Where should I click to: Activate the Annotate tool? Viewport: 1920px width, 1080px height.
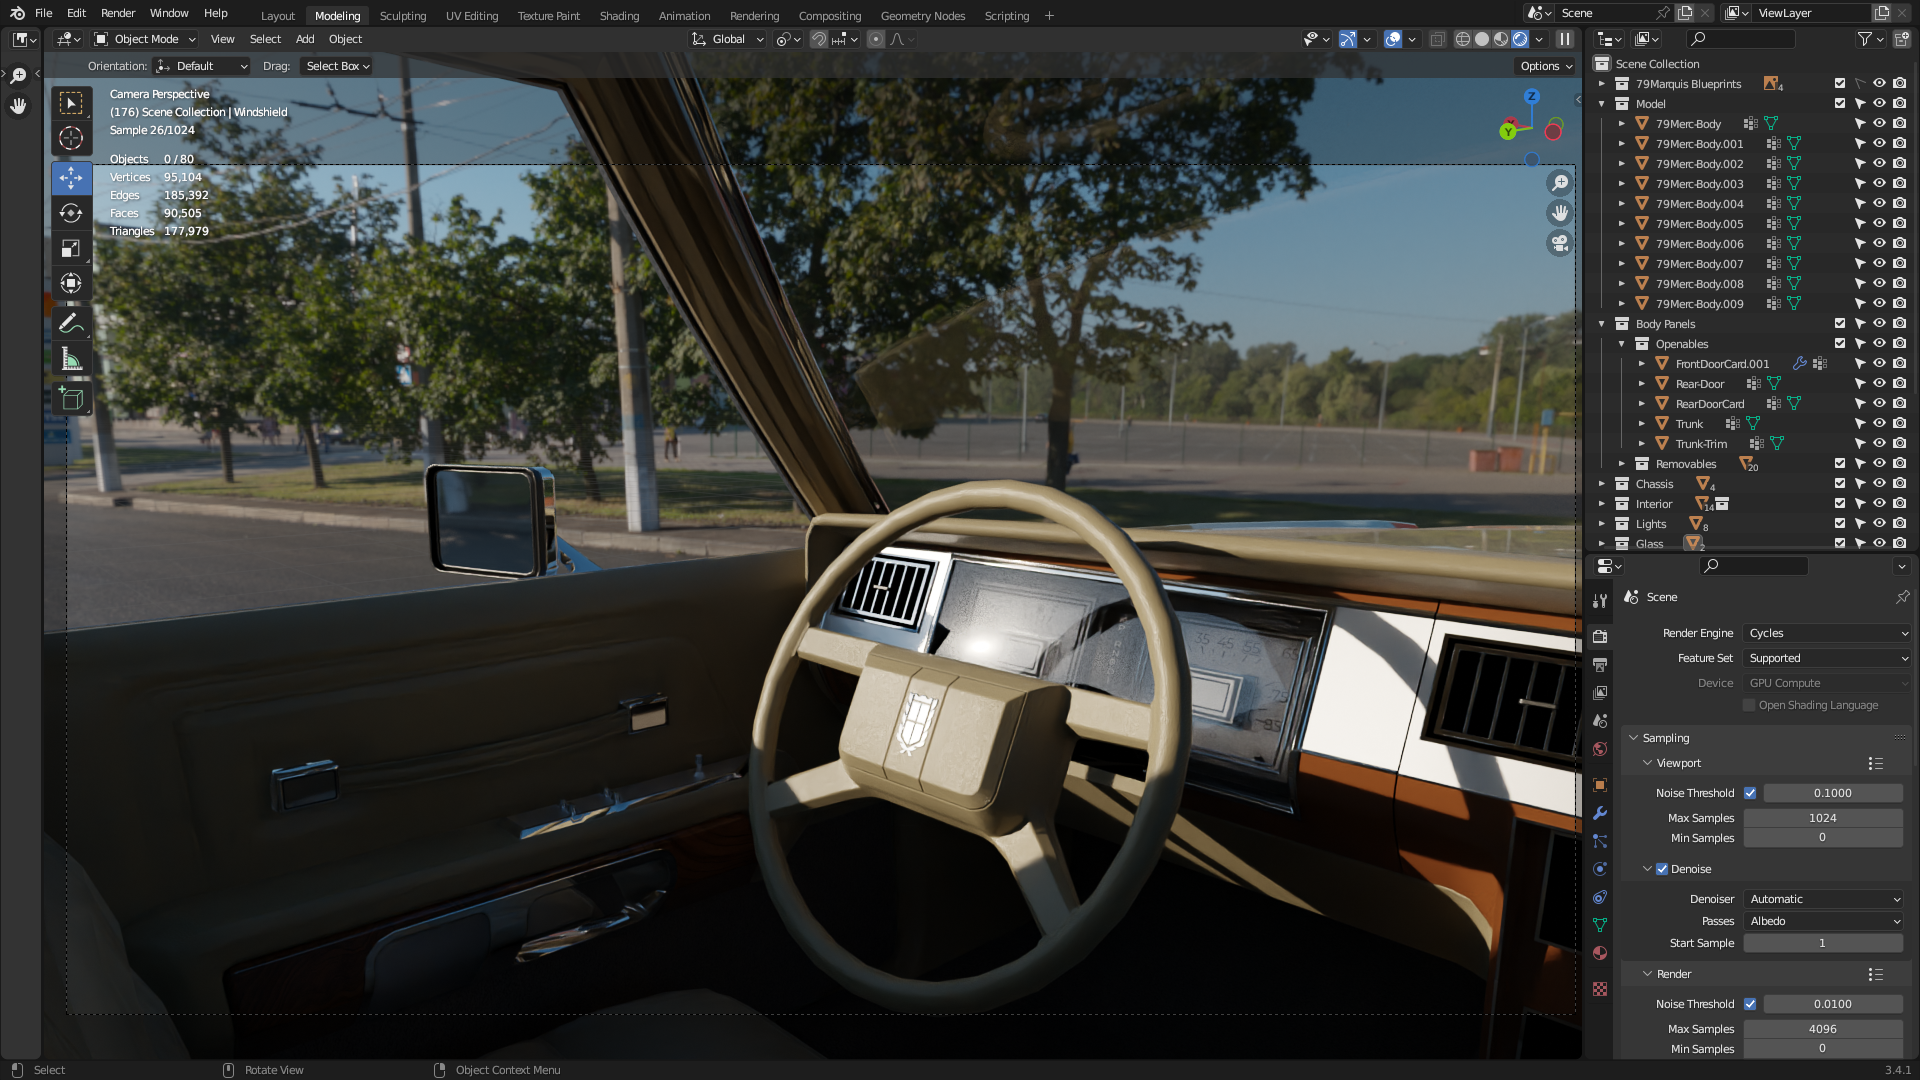[x=71, y=323]
